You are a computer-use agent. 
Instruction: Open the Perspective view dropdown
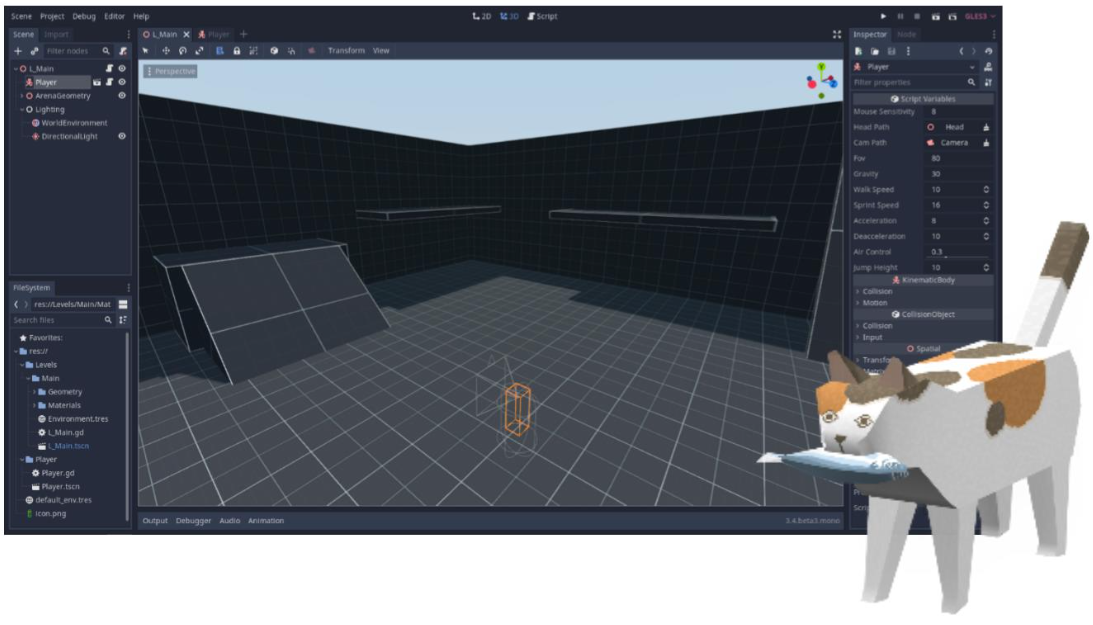tap(171, 71)
